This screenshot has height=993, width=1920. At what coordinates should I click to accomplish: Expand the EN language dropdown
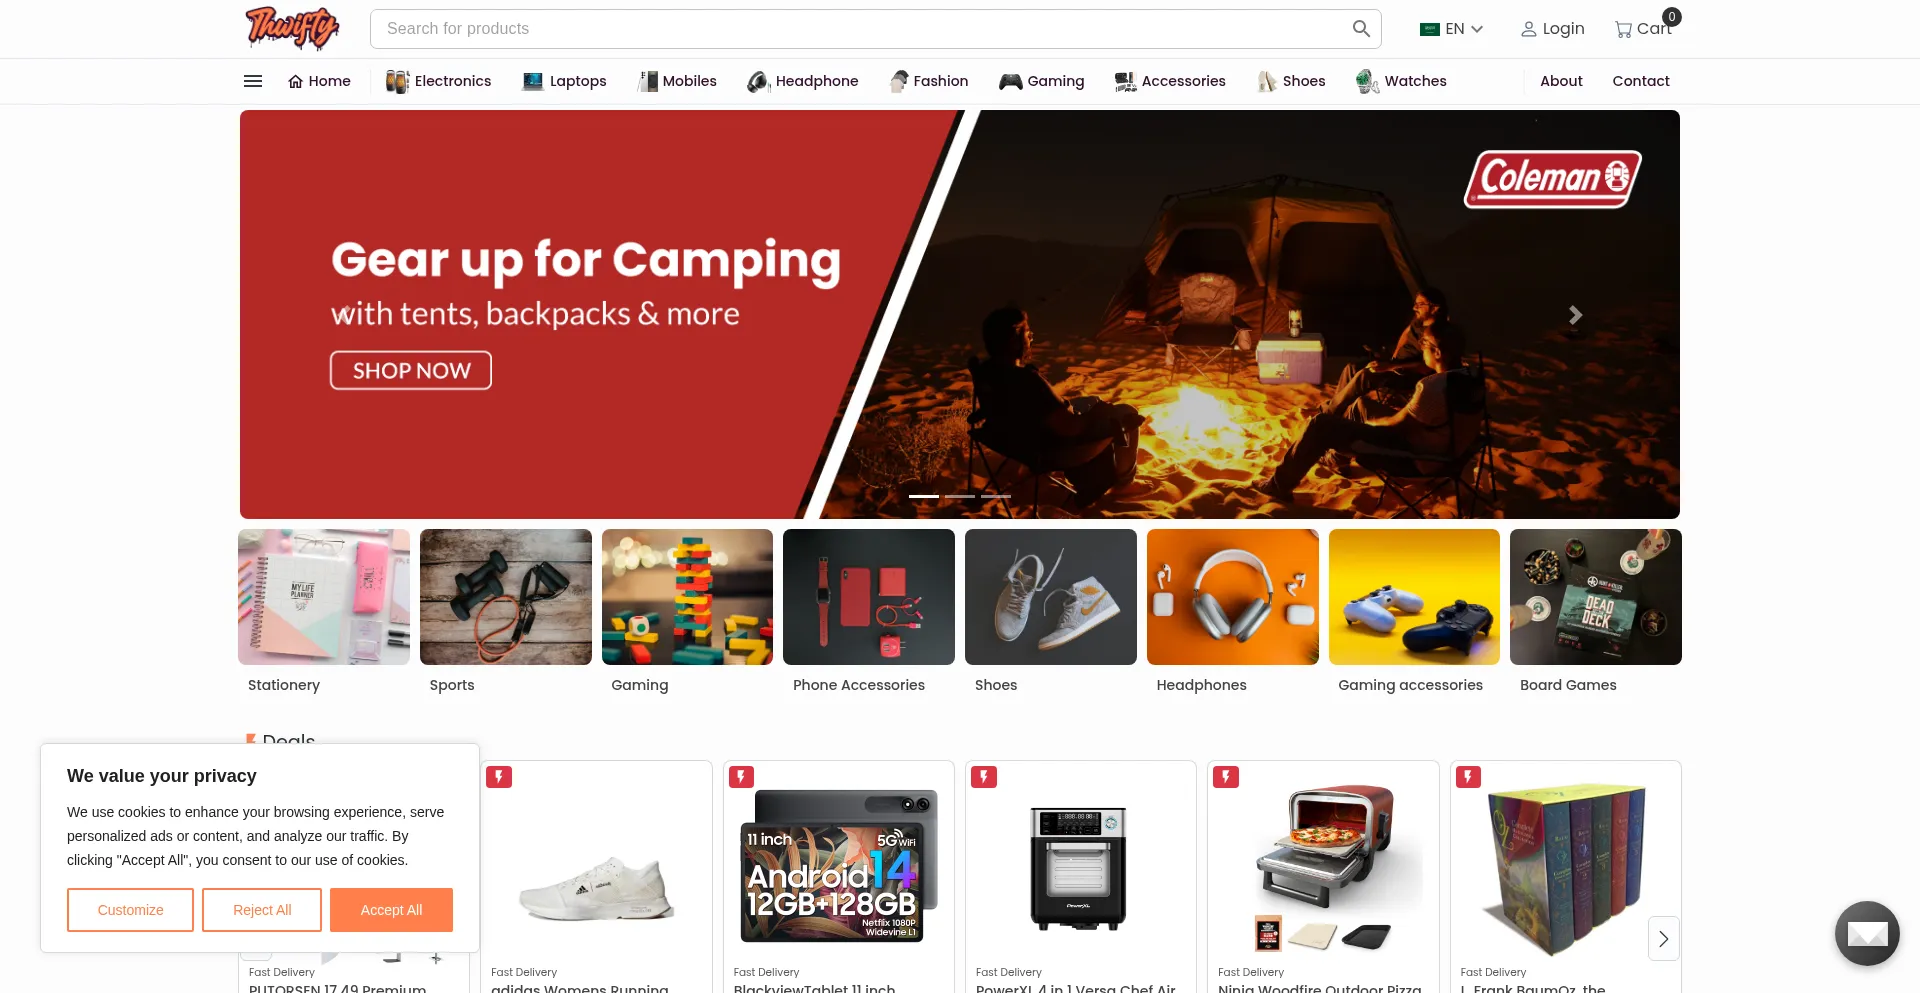click(x=1451, y=29)
